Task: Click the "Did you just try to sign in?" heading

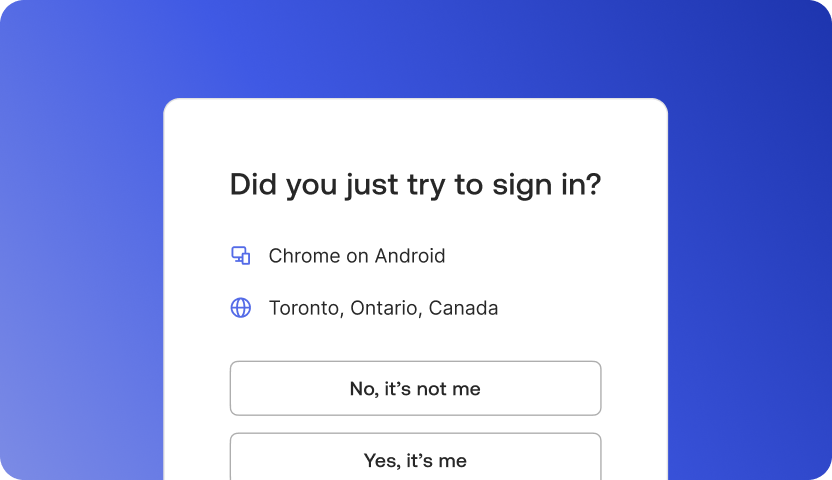Action: click(415, 185)
